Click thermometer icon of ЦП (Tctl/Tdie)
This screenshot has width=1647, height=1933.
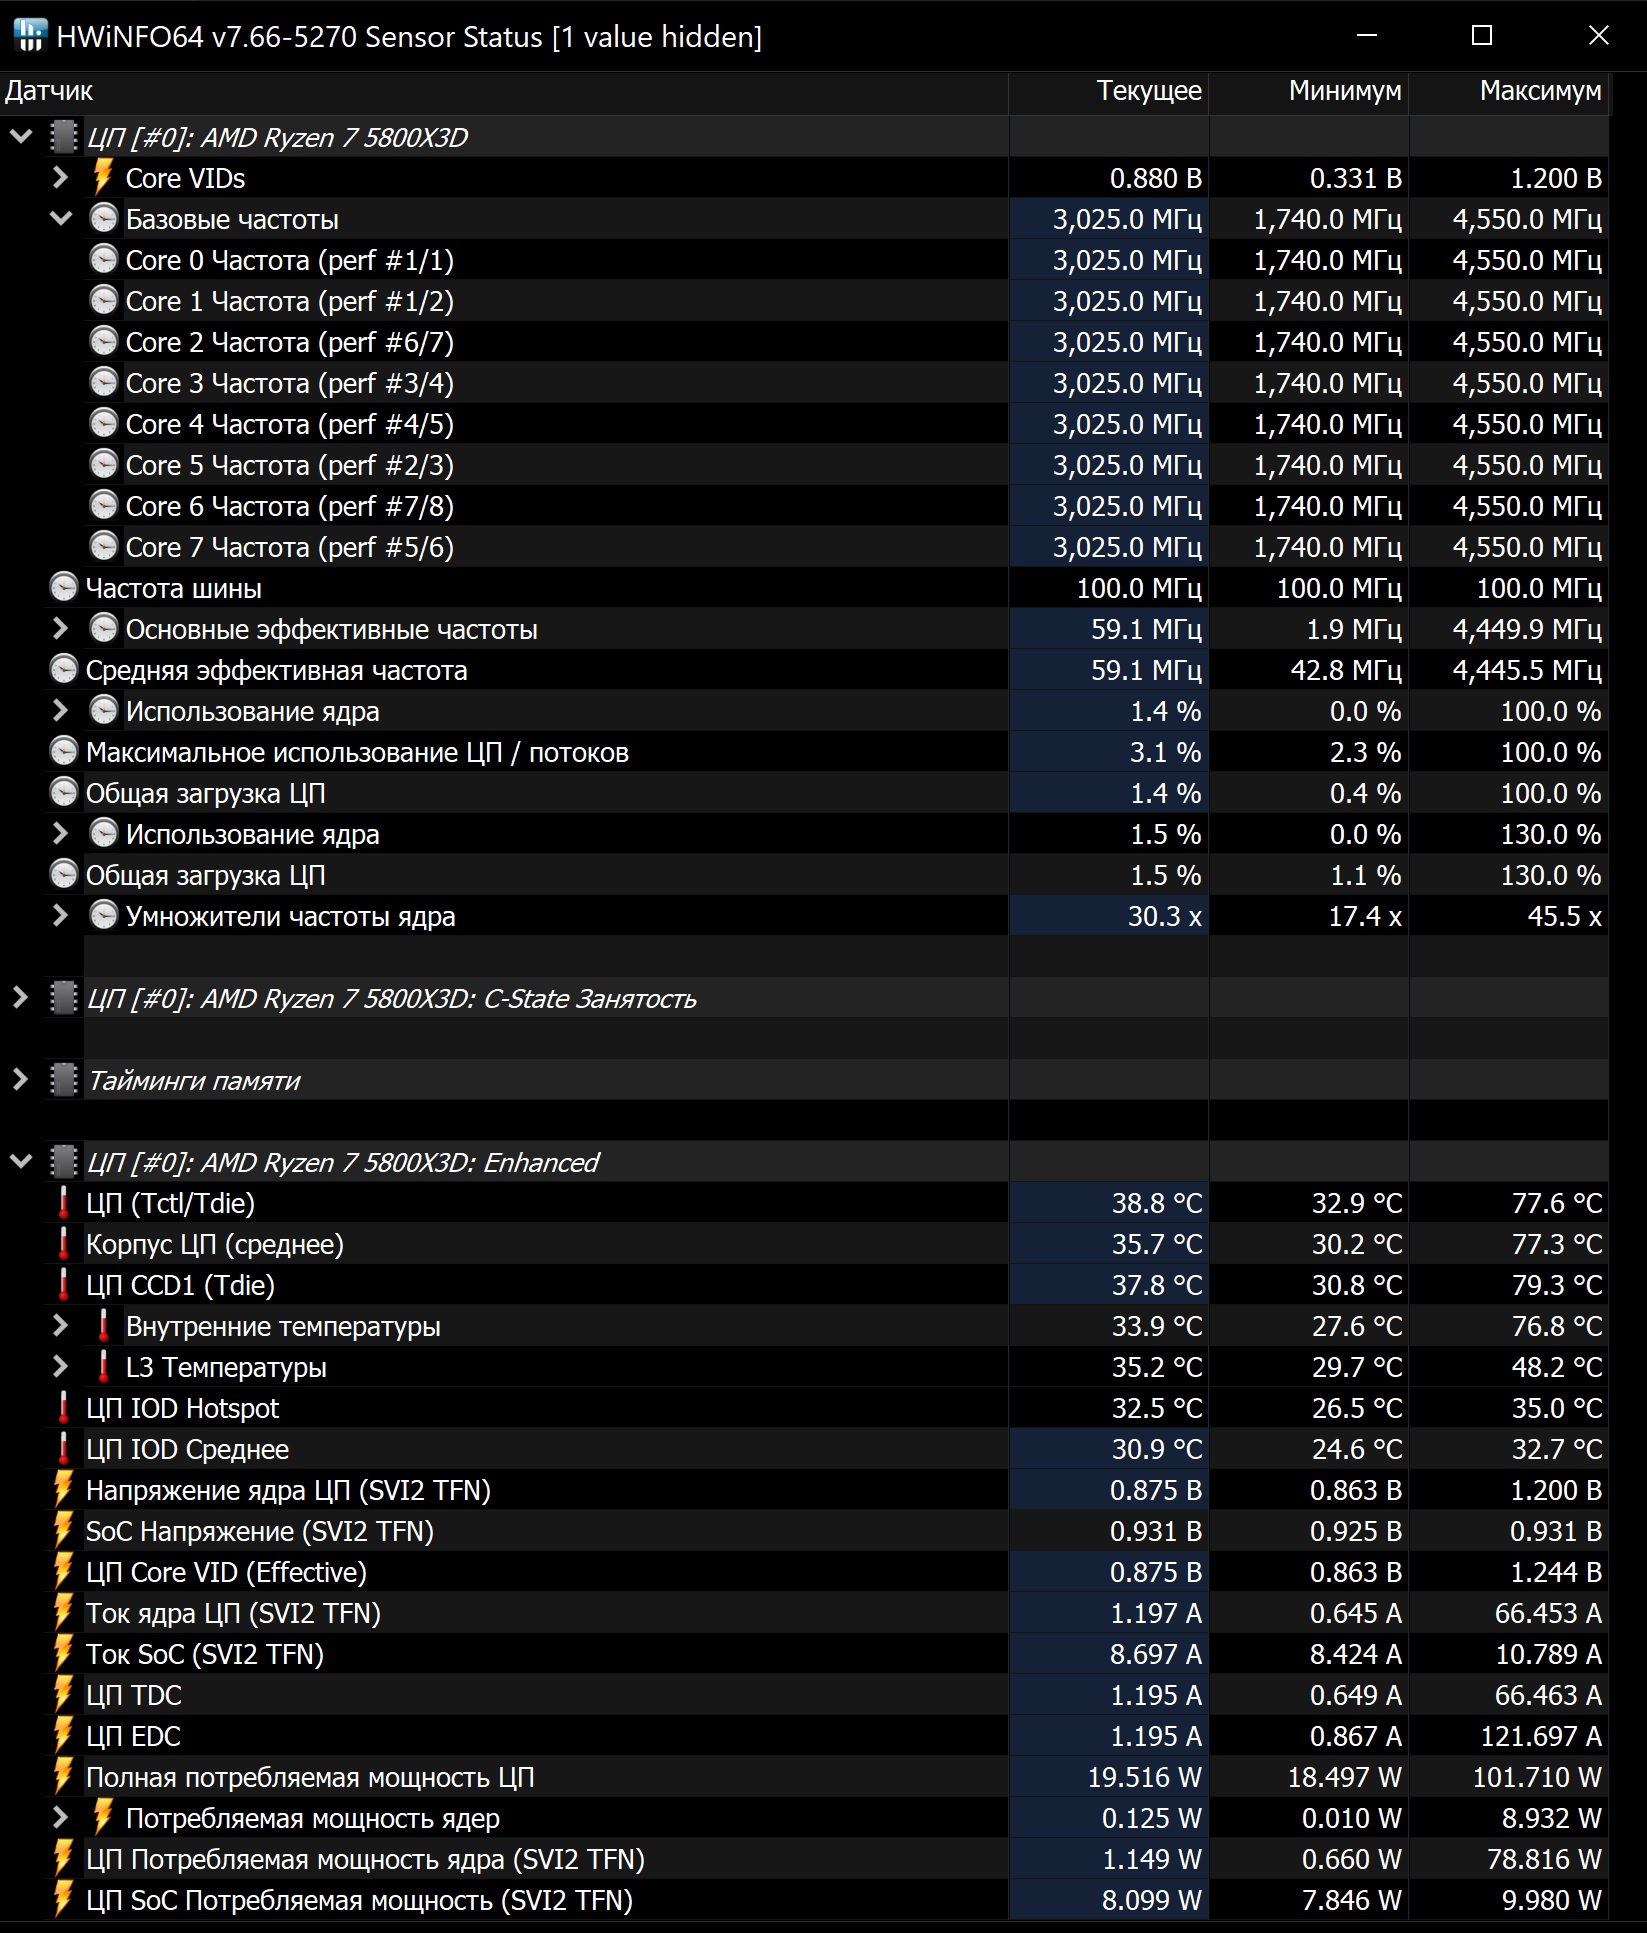click(64, 1202)
